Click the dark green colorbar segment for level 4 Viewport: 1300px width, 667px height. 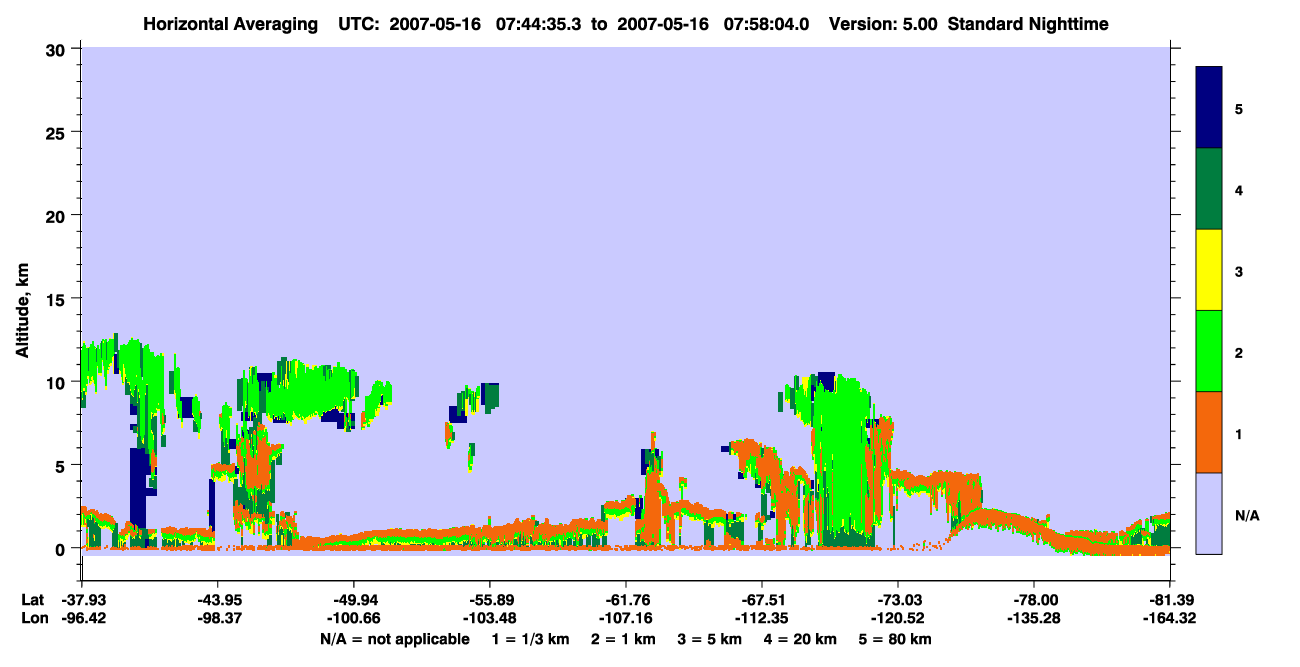click(1209, 189)
